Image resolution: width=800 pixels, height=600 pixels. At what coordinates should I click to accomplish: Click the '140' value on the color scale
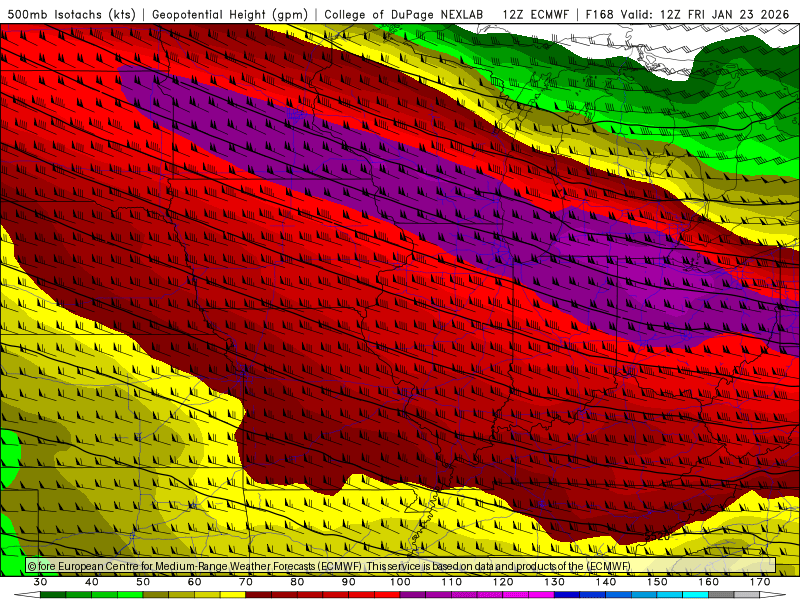coord(606,582)
